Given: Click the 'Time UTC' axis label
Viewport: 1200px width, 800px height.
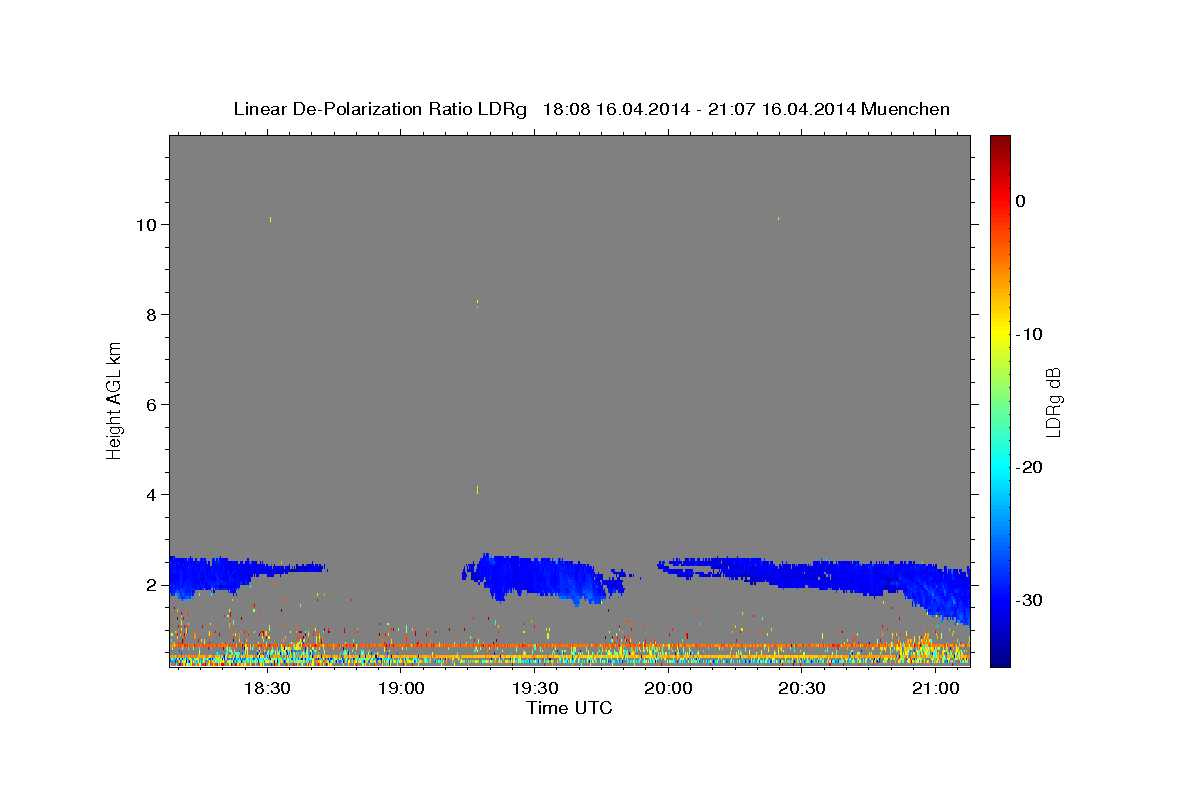Looking at the screenshot, I should [569, 708].
